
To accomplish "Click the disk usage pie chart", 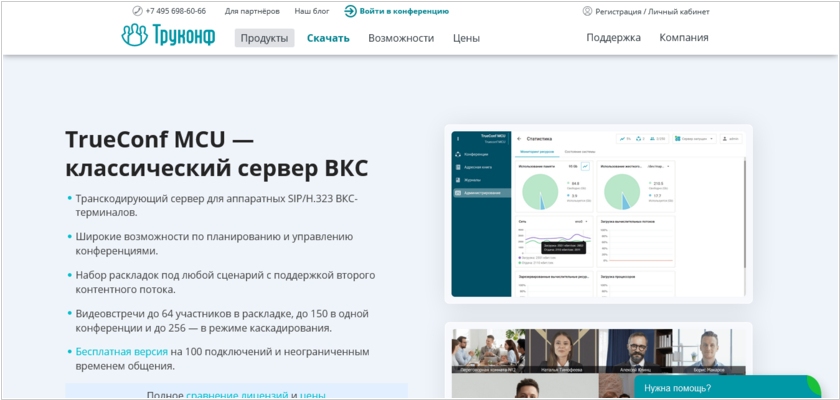I will pos(622,192).
